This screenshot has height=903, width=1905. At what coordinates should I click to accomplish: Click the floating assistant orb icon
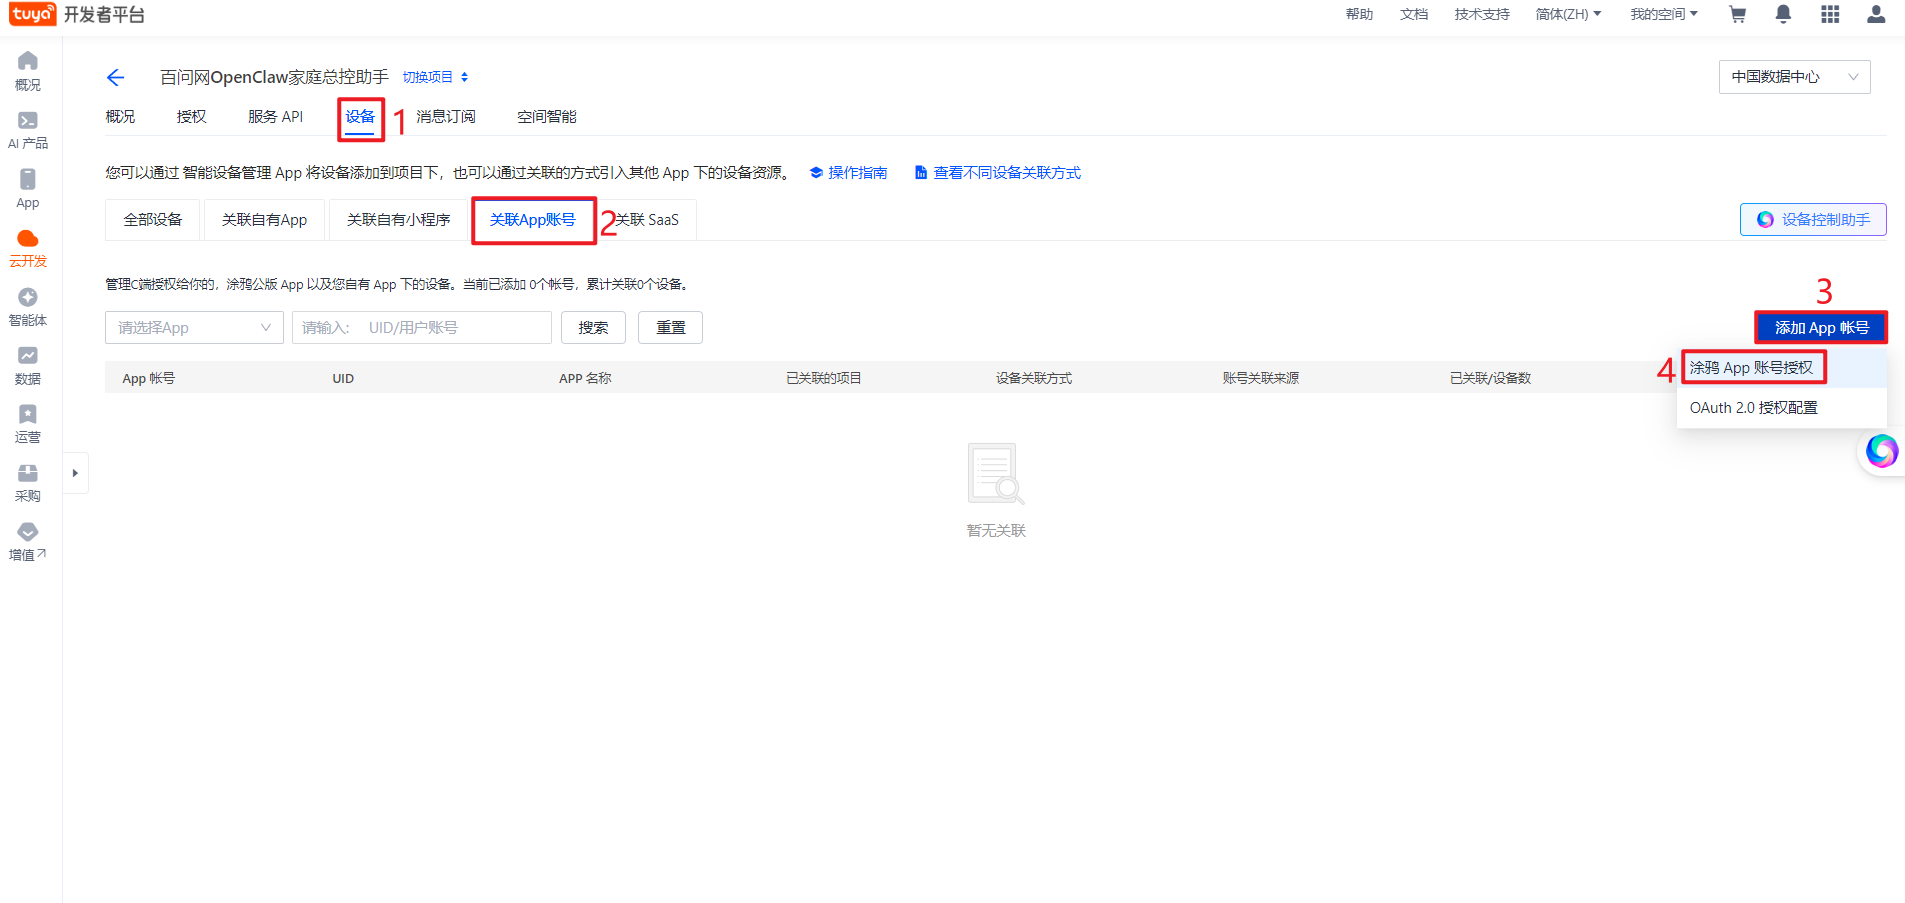point(1881,451)
